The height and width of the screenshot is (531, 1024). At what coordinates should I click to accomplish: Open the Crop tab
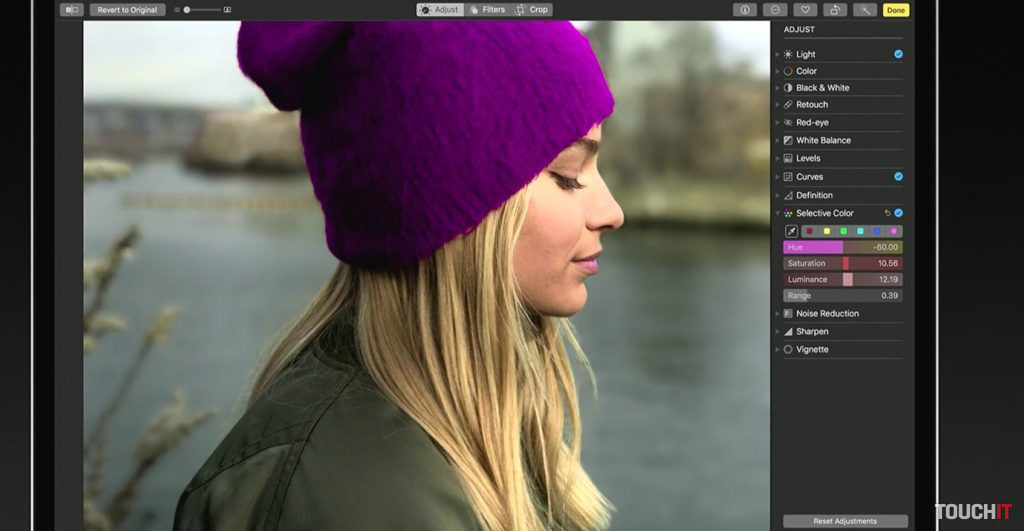click(532, 10)
